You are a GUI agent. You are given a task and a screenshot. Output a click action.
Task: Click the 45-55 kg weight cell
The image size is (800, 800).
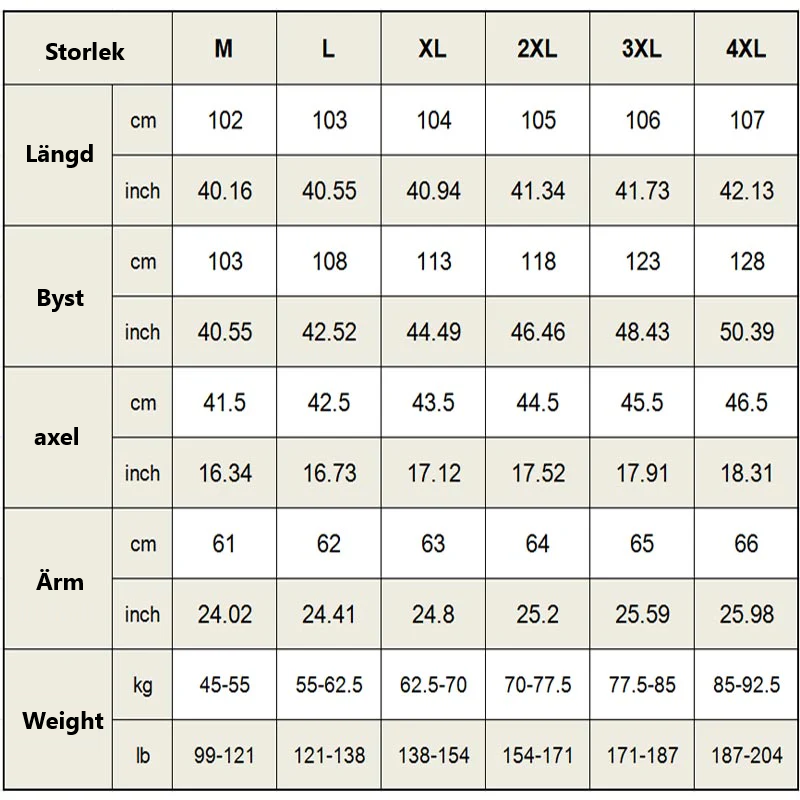[224, 685]
